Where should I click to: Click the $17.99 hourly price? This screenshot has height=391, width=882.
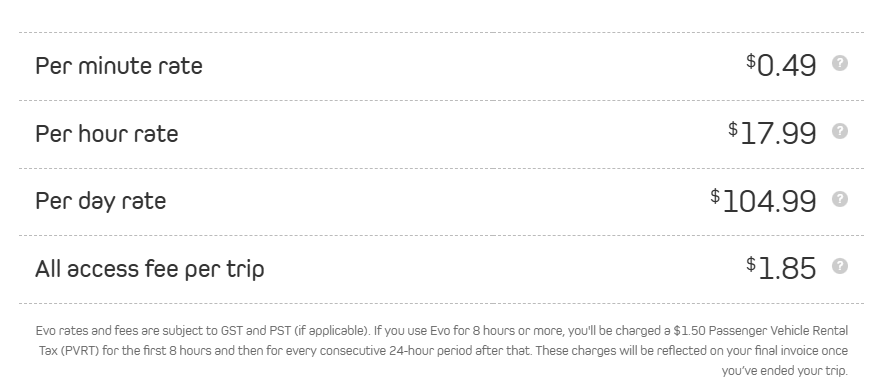click(x=772, y=133)
